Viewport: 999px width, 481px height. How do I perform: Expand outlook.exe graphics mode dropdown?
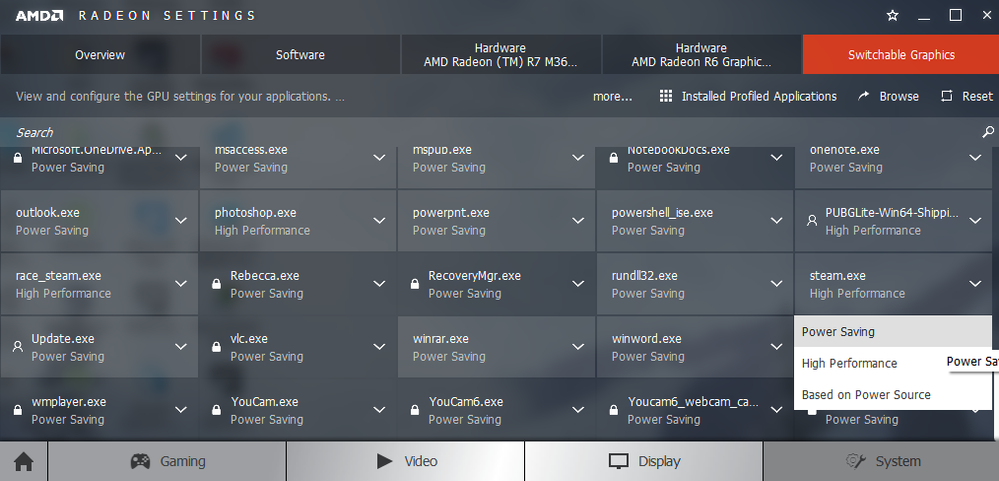click(x=181, y=220)
